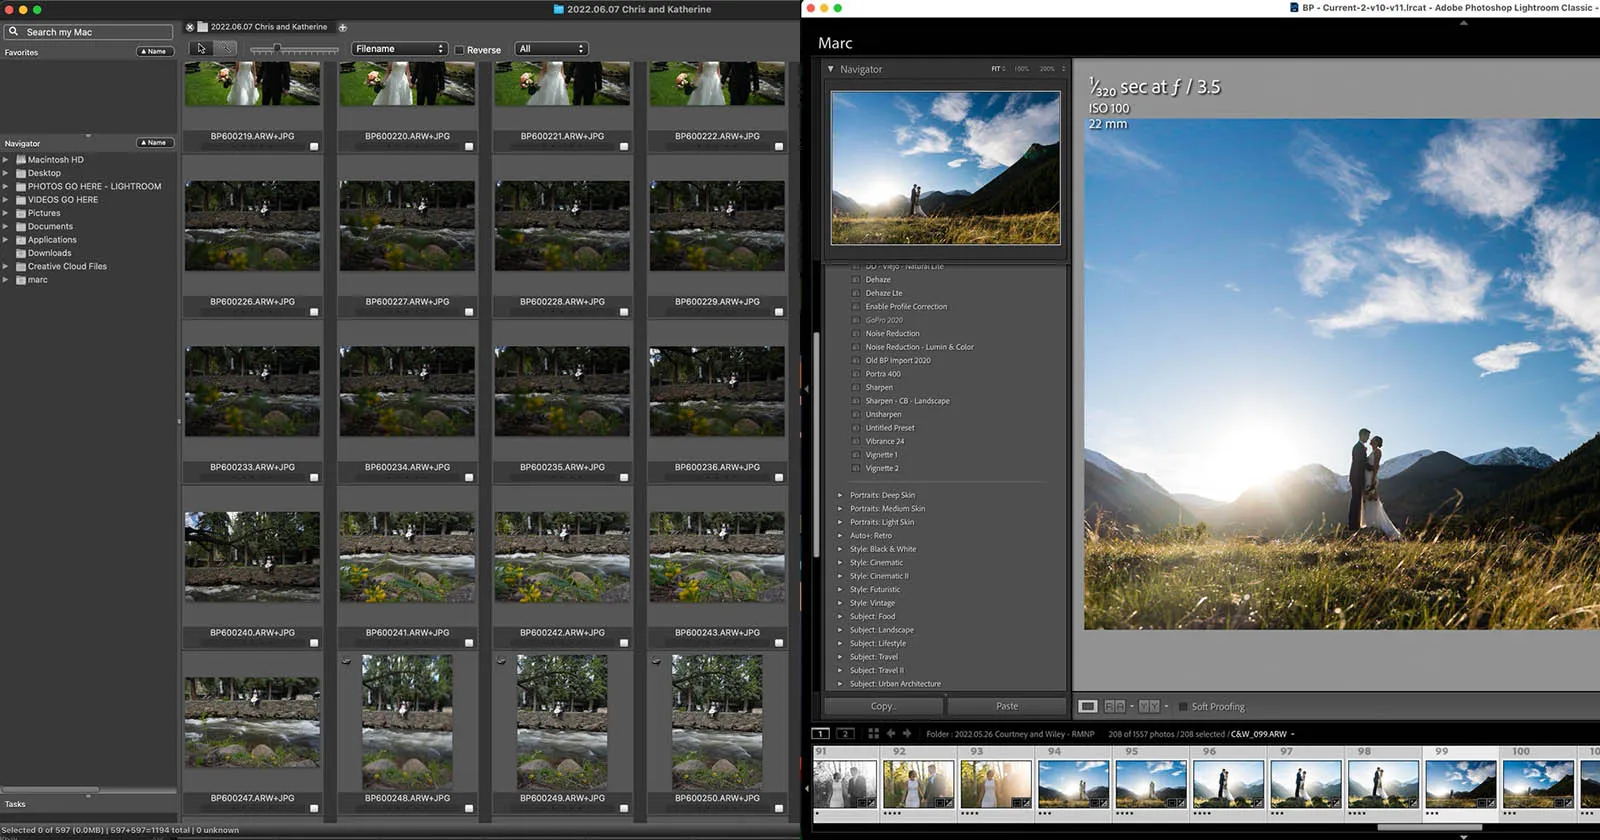The height and width of the screenshot is (840, 1600).
Task: Click the portrait marker on BP600248 thumbnail
Action: (346, 661)
